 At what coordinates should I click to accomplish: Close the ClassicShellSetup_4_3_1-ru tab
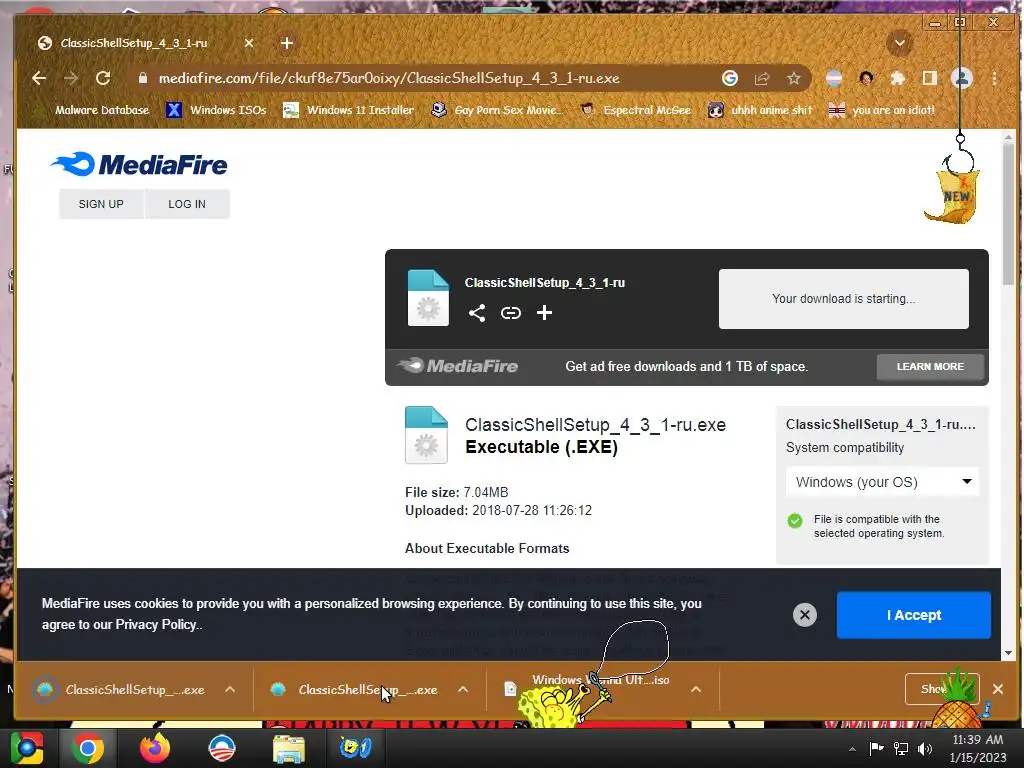(x=249, y=43)
